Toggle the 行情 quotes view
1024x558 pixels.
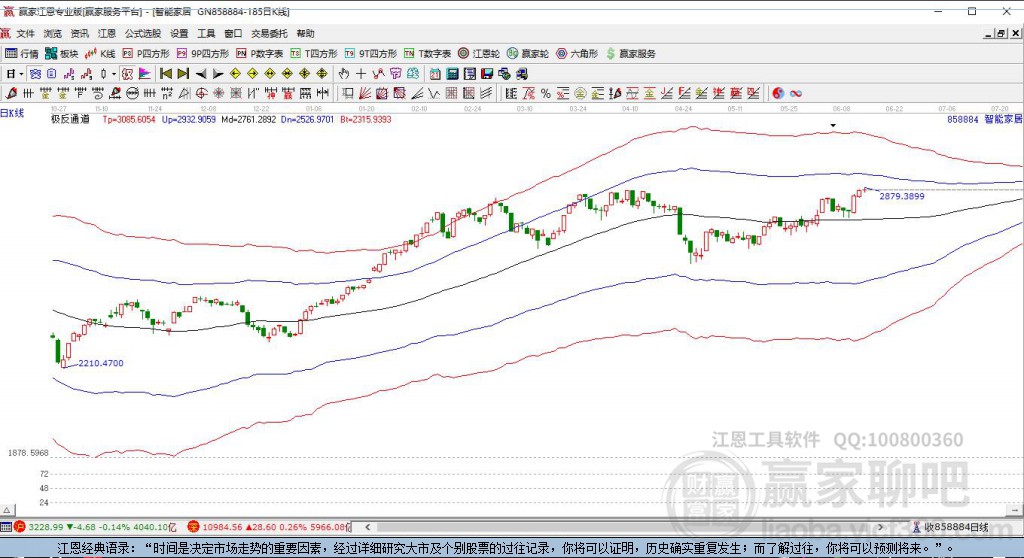pos(22,54)
